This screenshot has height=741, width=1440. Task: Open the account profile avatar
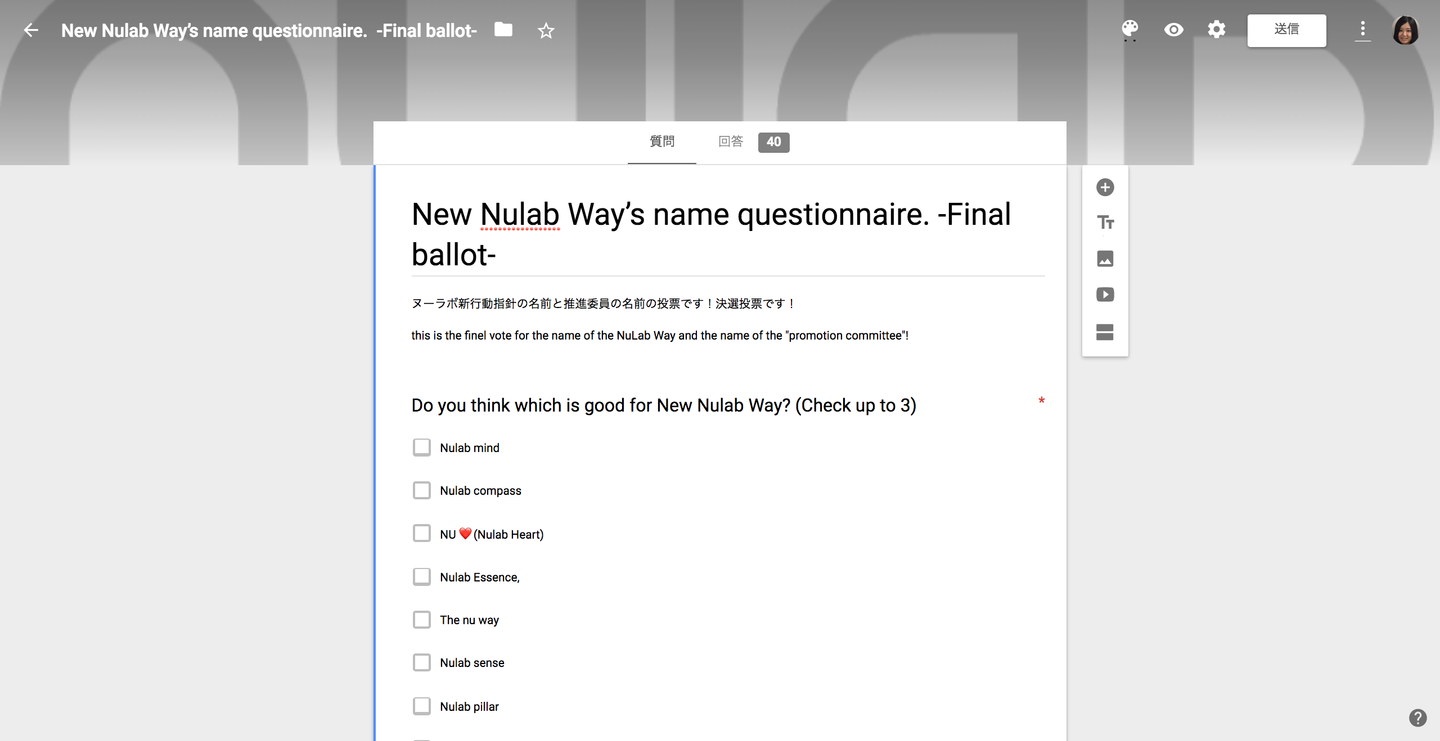click(1406, 30)
